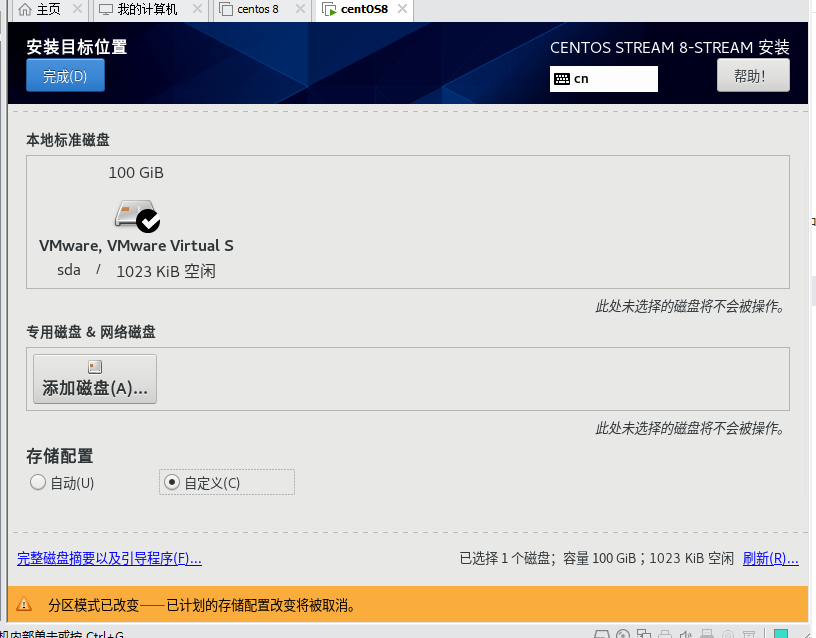Close the centos 8 tab
The width and height of the screenshot is (816, 638).
point(300,9)
